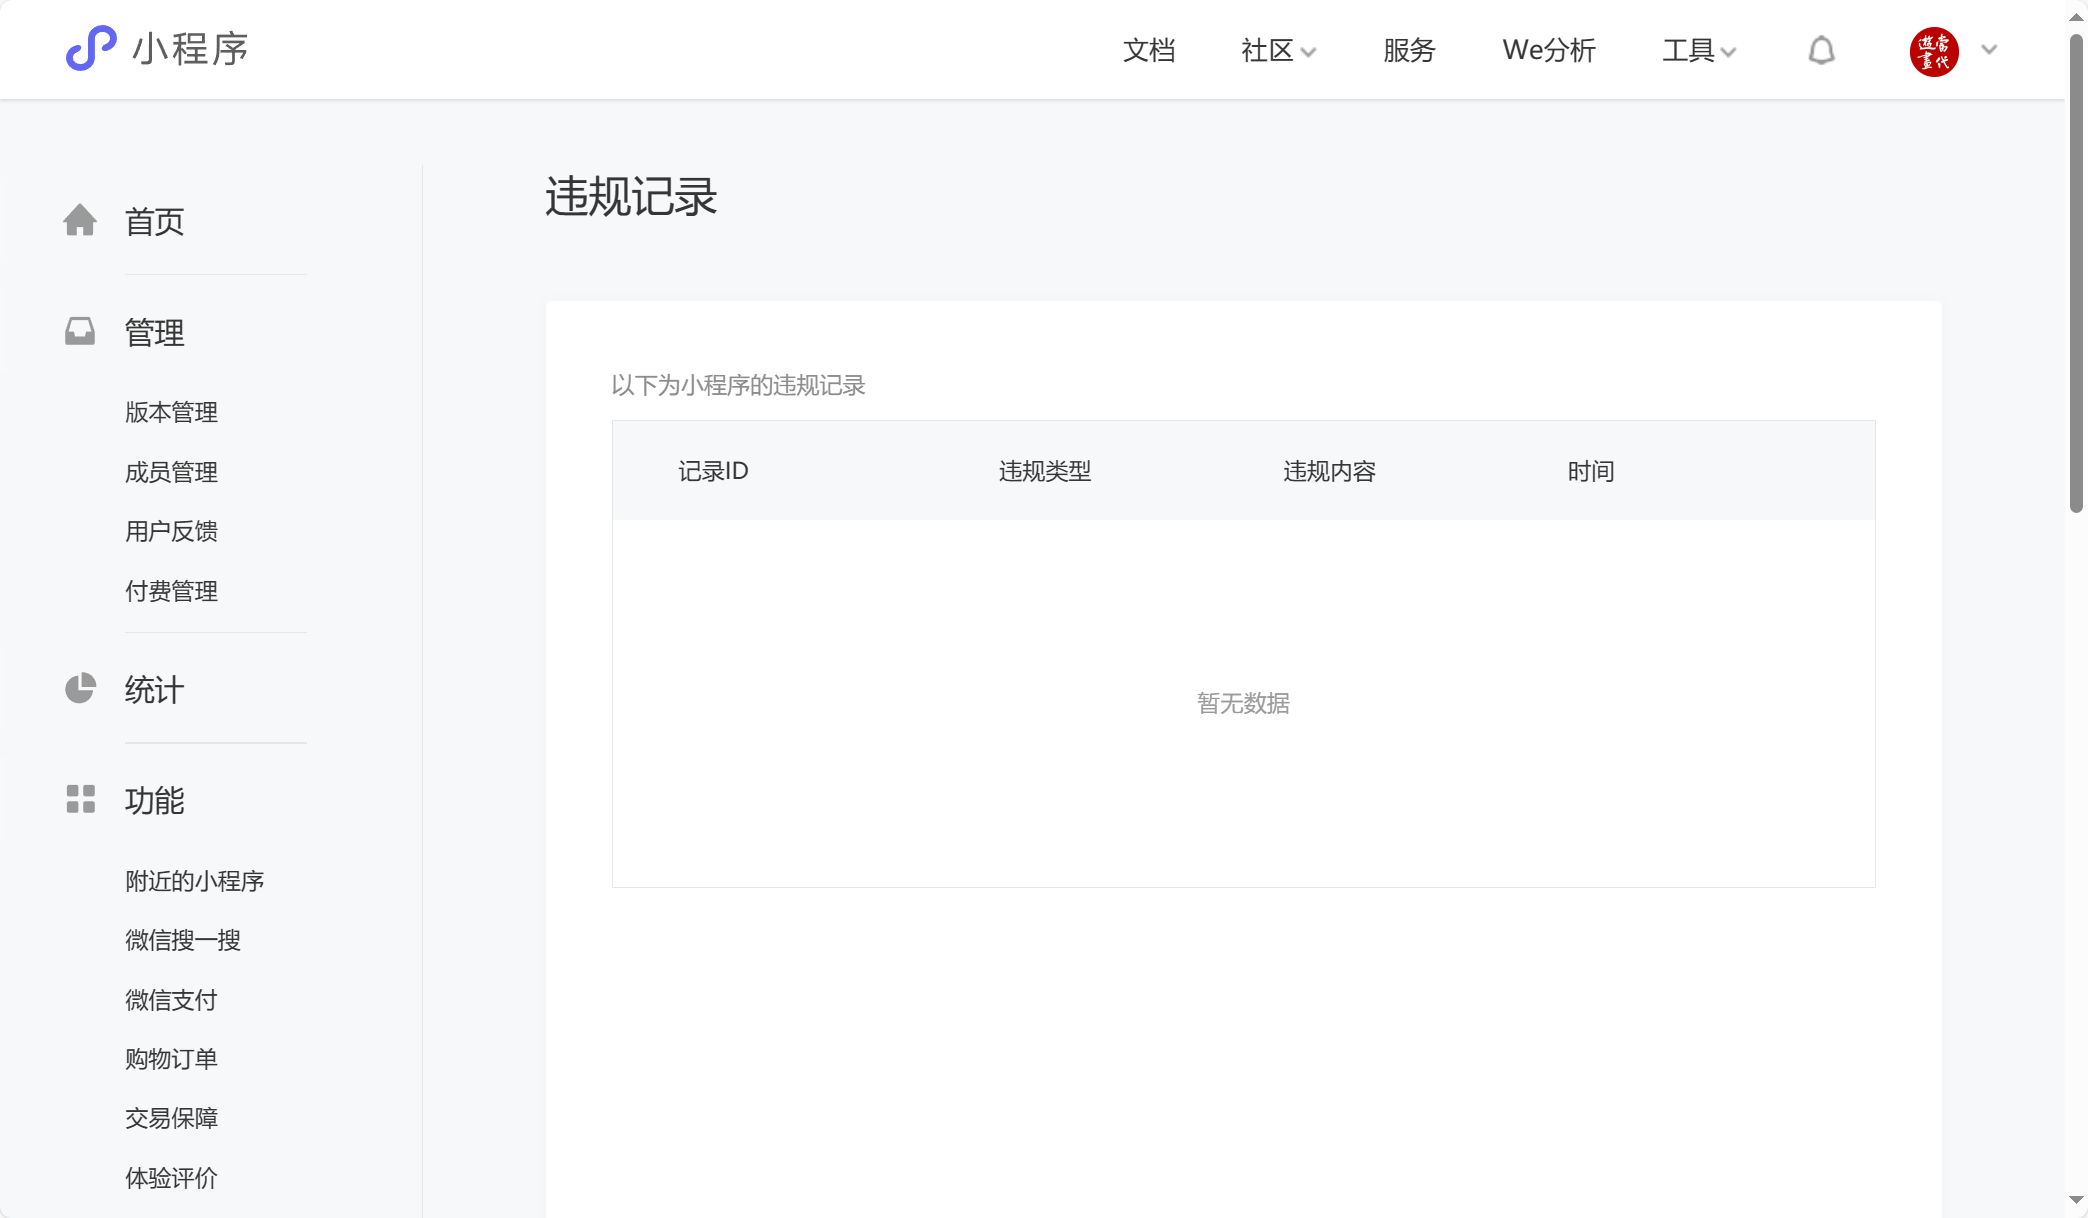Open 附近的小程序 sidebar link
This screenshot has width=2088, height=1218.
[194, 881]
